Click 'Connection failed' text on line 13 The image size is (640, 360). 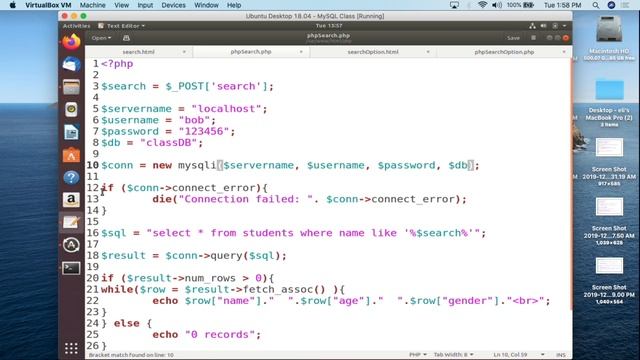click(x=239, y=199)
